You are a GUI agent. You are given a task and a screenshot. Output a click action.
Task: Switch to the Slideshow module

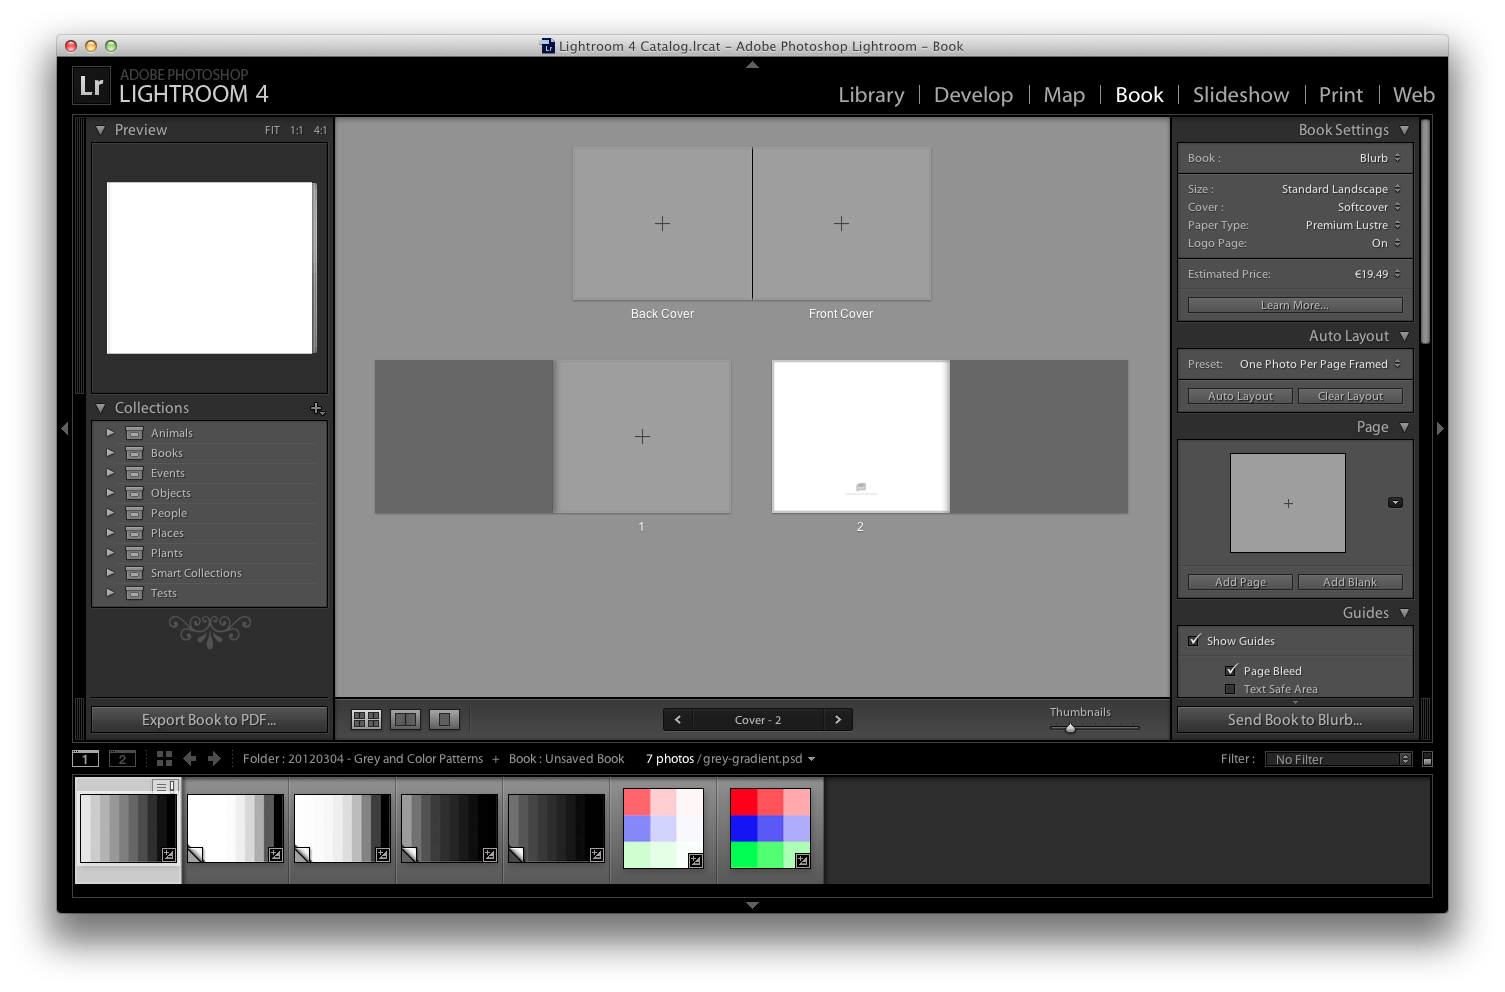(x=1240, y=95)
